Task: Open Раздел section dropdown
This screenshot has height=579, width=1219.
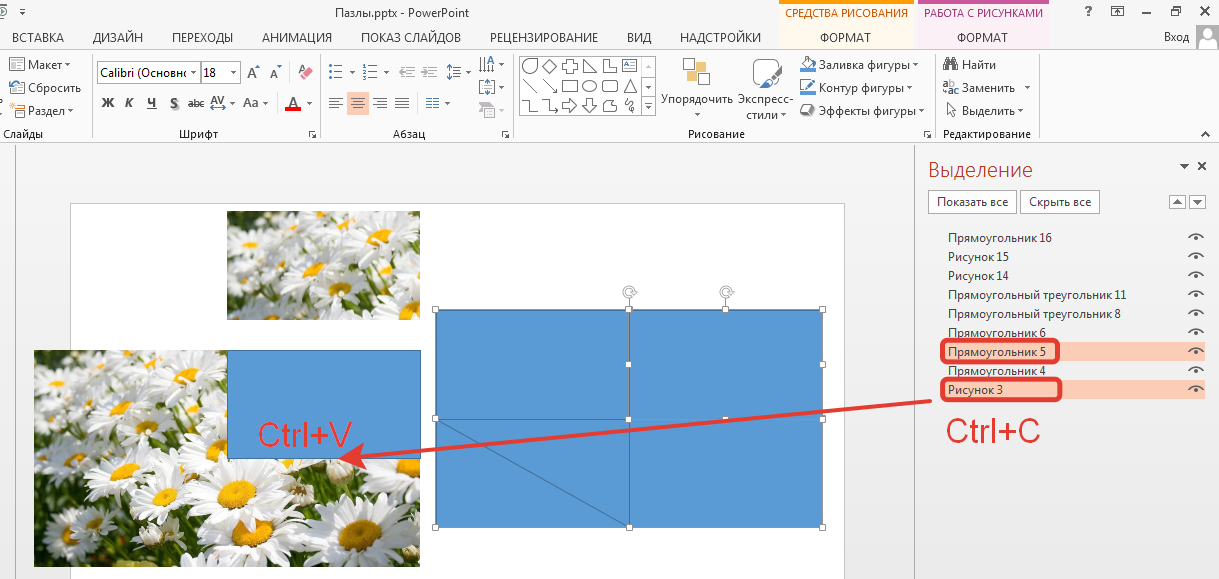Action: [x=42, y=111]
